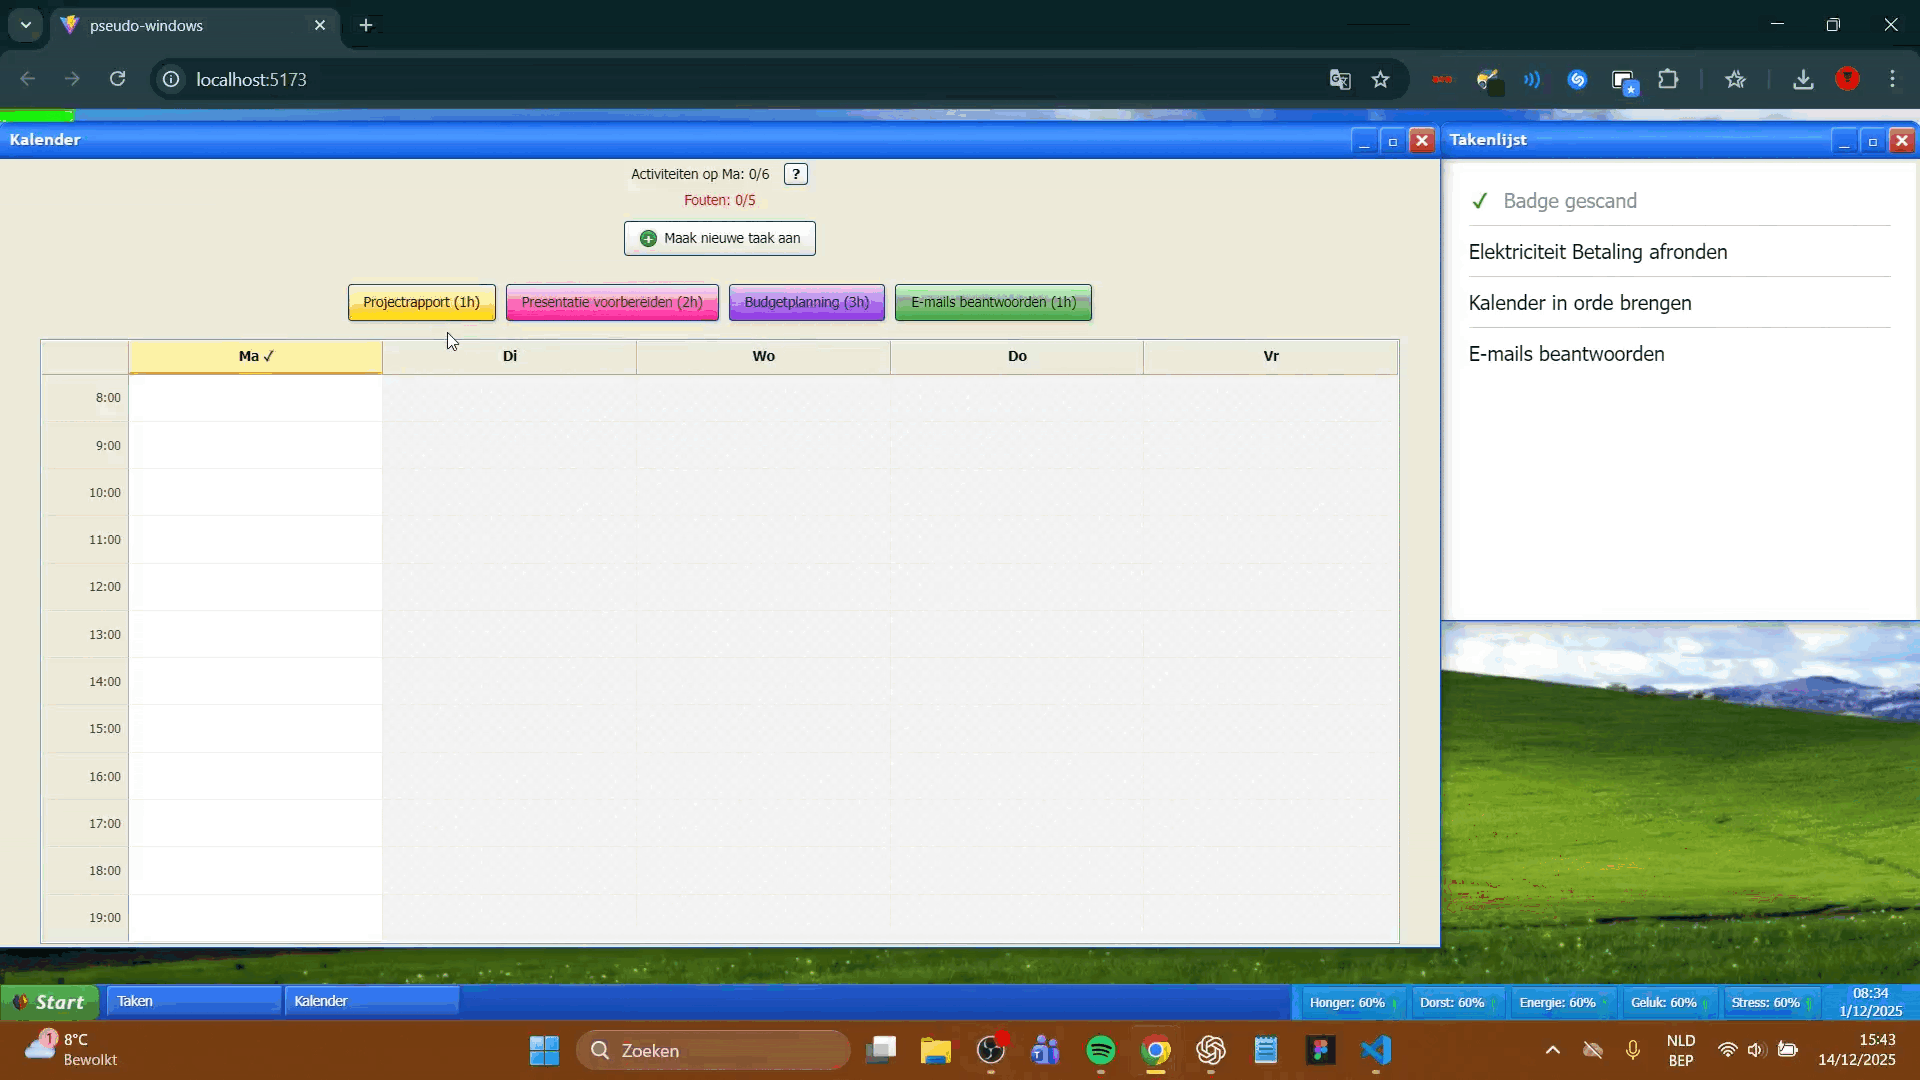Click the site information icon in address bar

171,79
